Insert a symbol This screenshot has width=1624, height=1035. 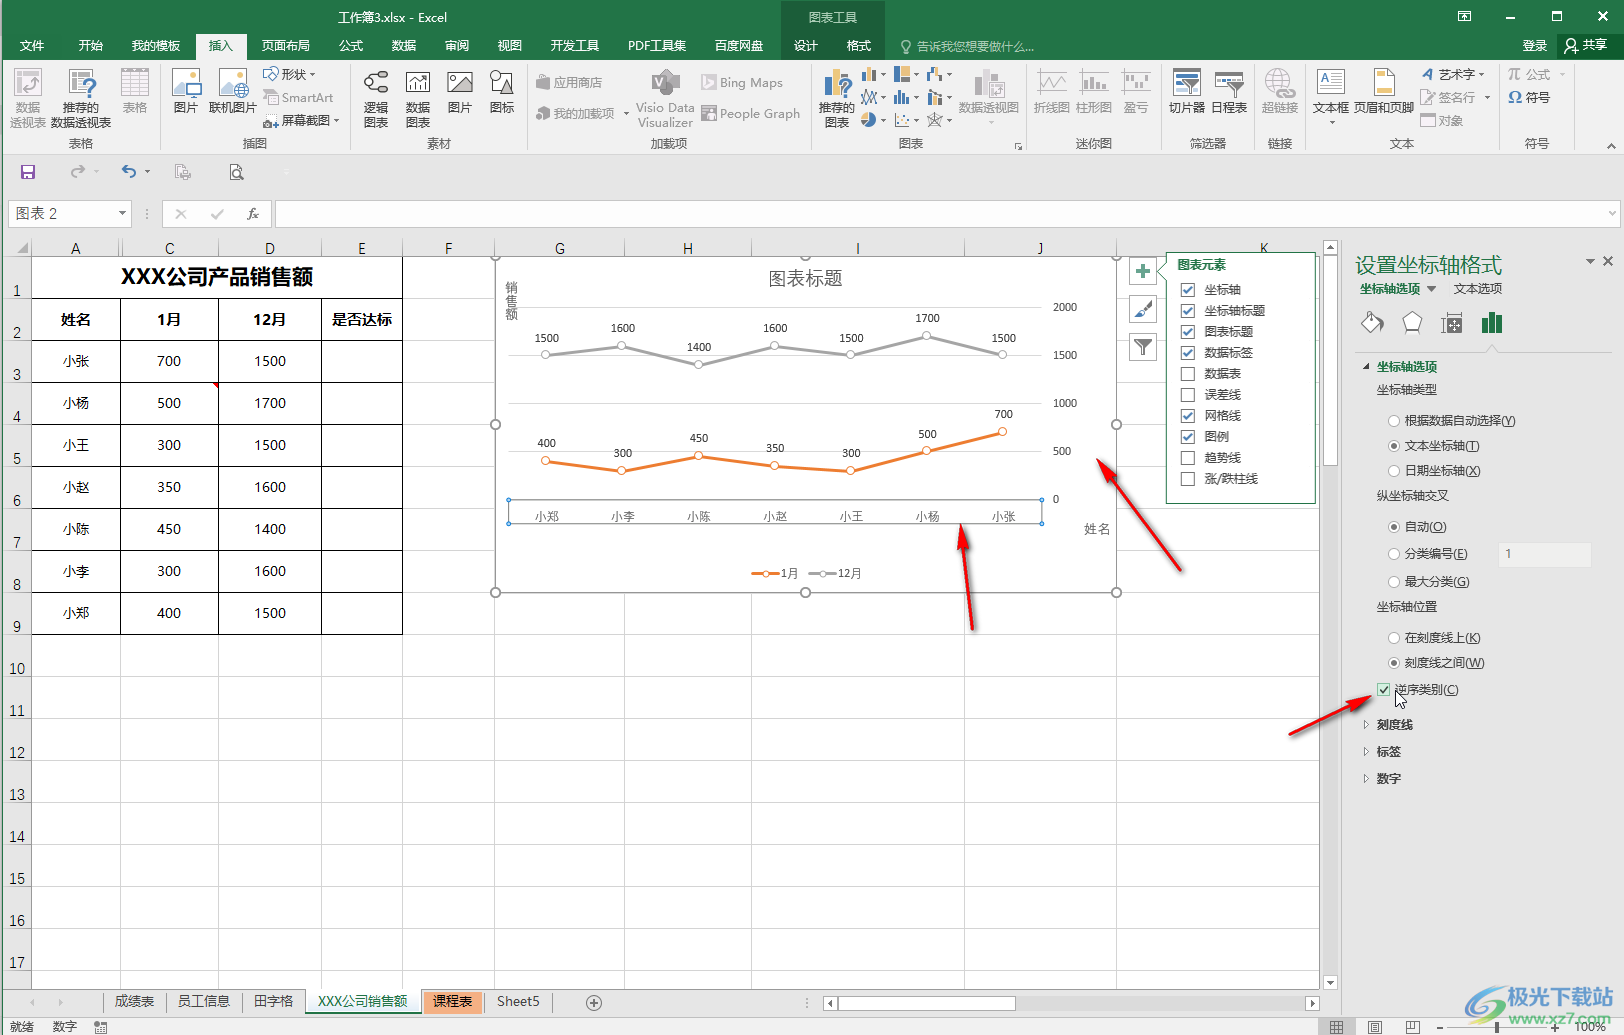(1529, 98)
